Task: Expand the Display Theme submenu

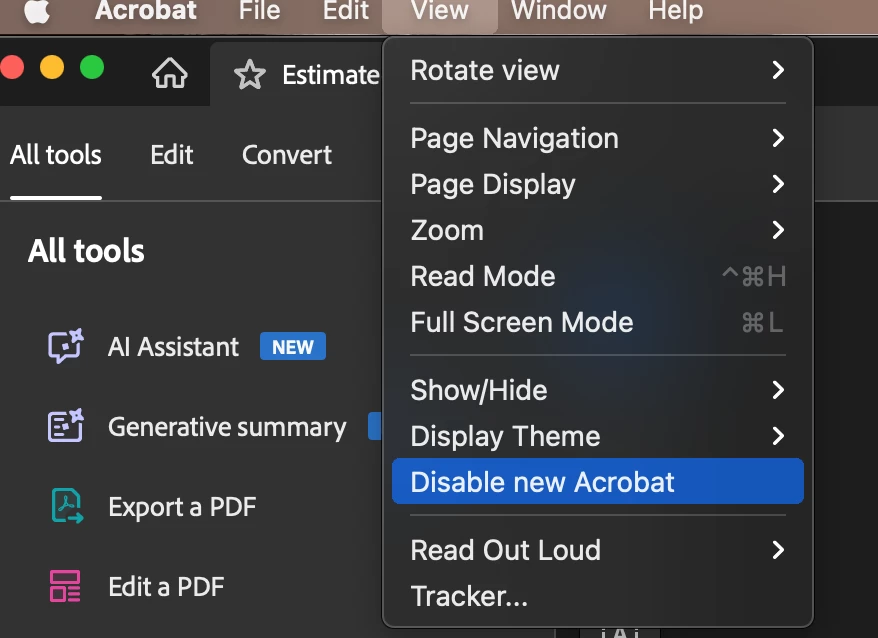Action: pos(597,436)
